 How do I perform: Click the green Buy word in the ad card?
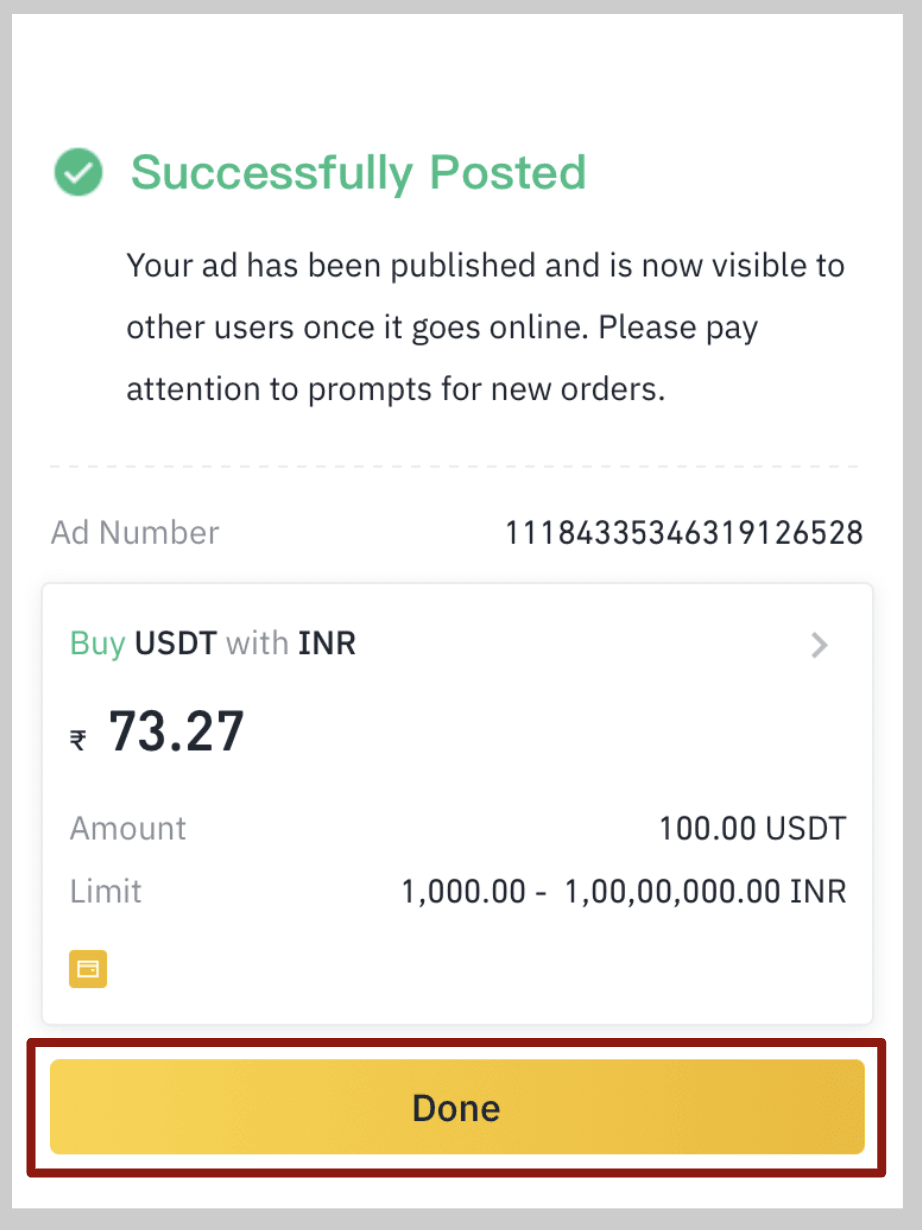click(97, 644)
